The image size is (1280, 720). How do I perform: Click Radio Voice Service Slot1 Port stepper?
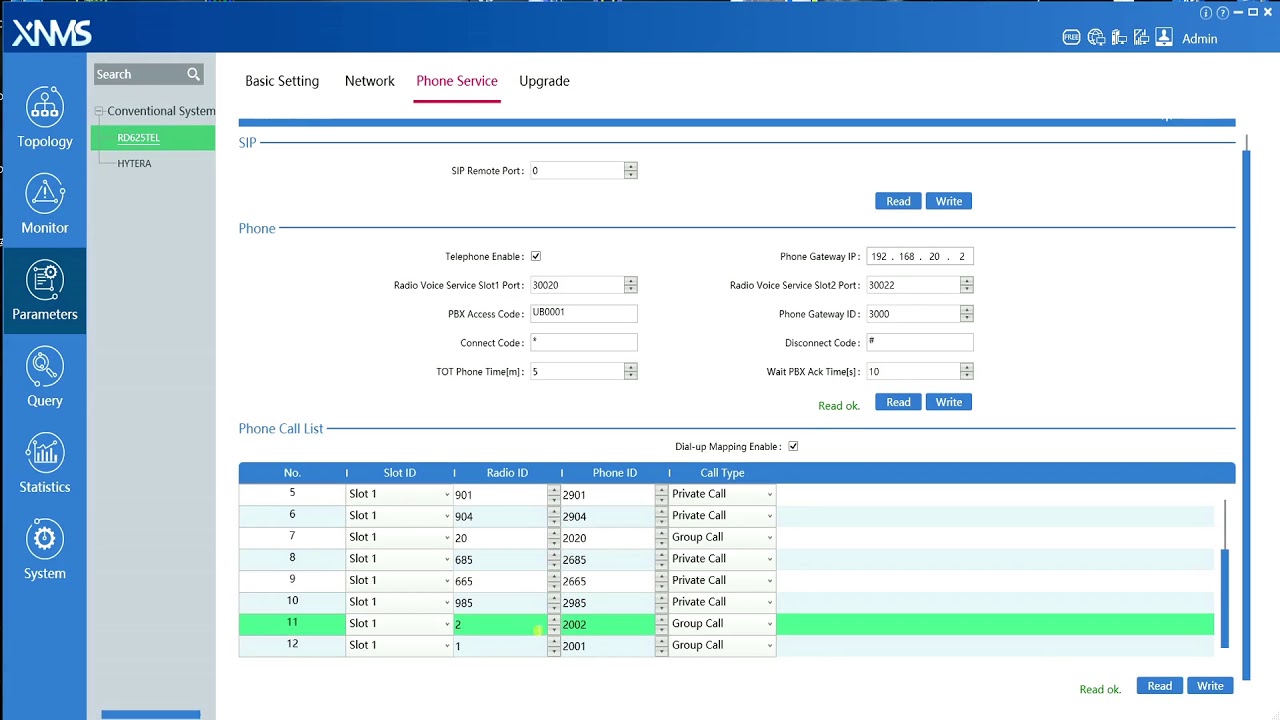click(630, 285)
